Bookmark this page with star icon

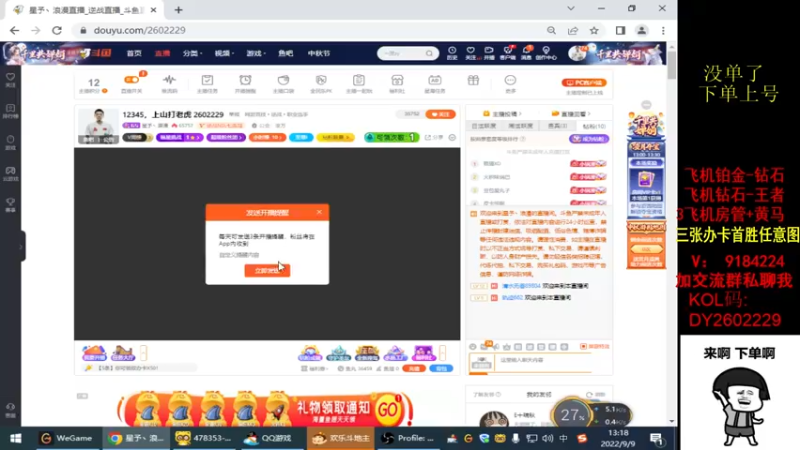[x=594, y=31]
